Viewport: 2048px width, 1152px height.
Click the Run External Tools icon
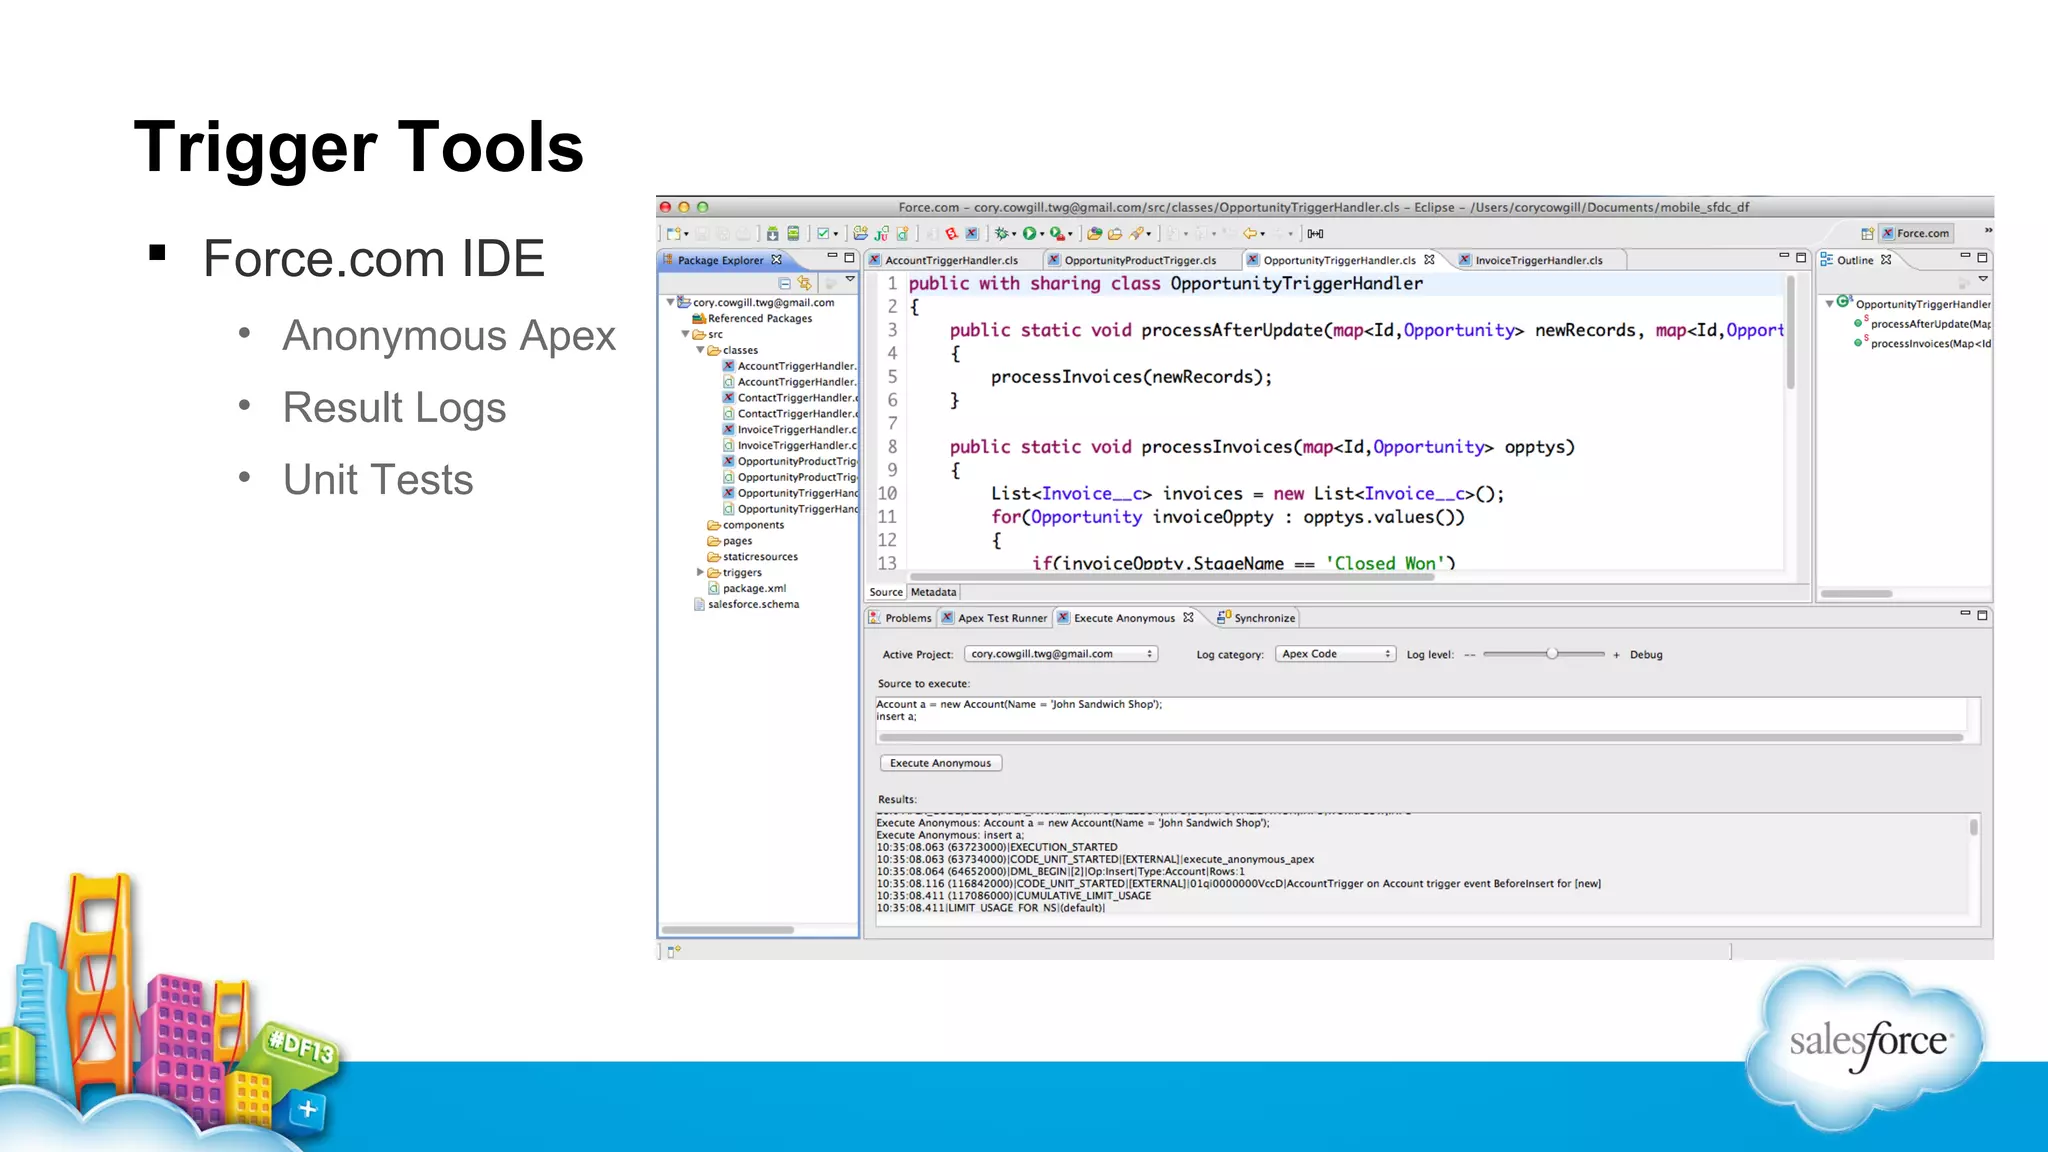tap(1056, 234)
